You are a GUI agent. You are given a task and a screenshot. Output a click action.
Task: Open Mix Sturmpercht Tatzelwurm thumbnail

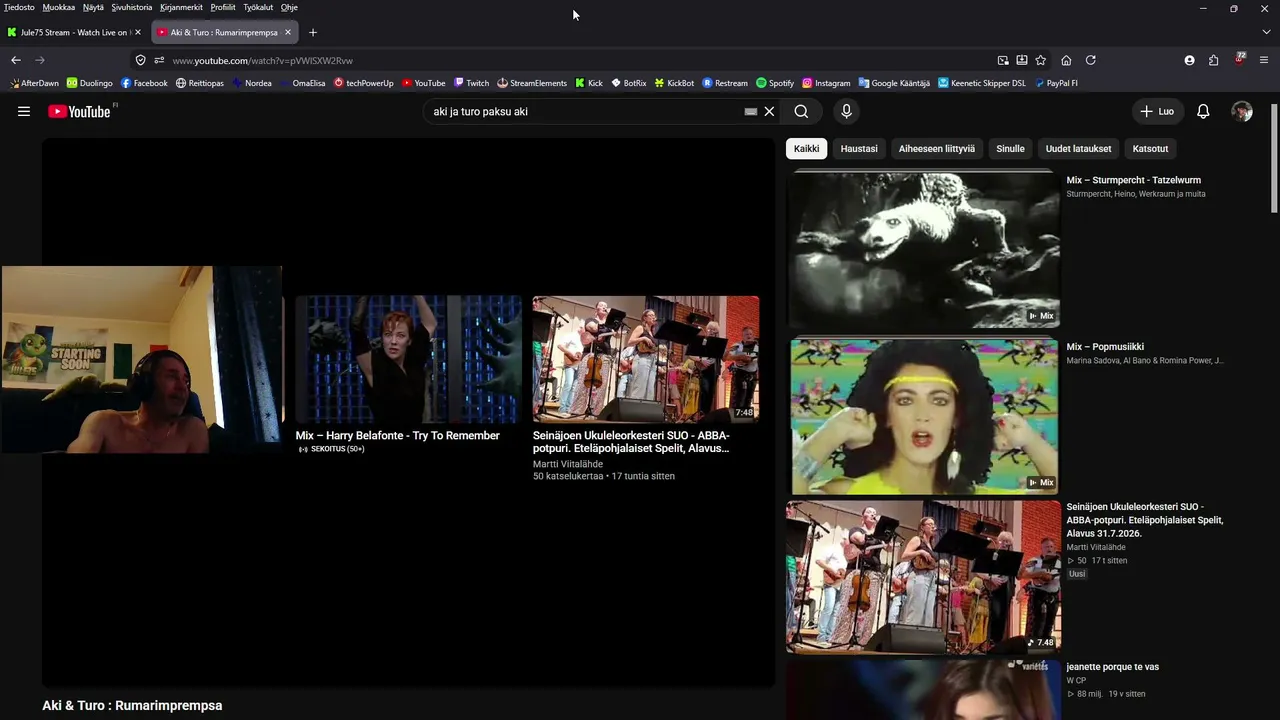click(924, 249)
